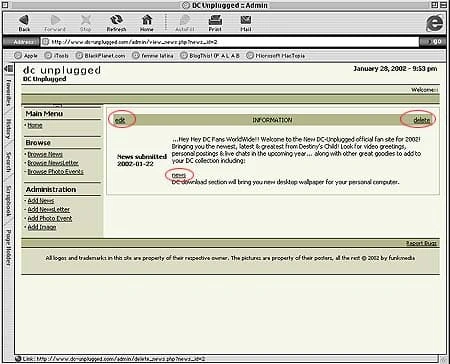450x364 pixels.
Task: Open the Scrapbook side tab
Action: pyautogui.click(x=9, y=201)
